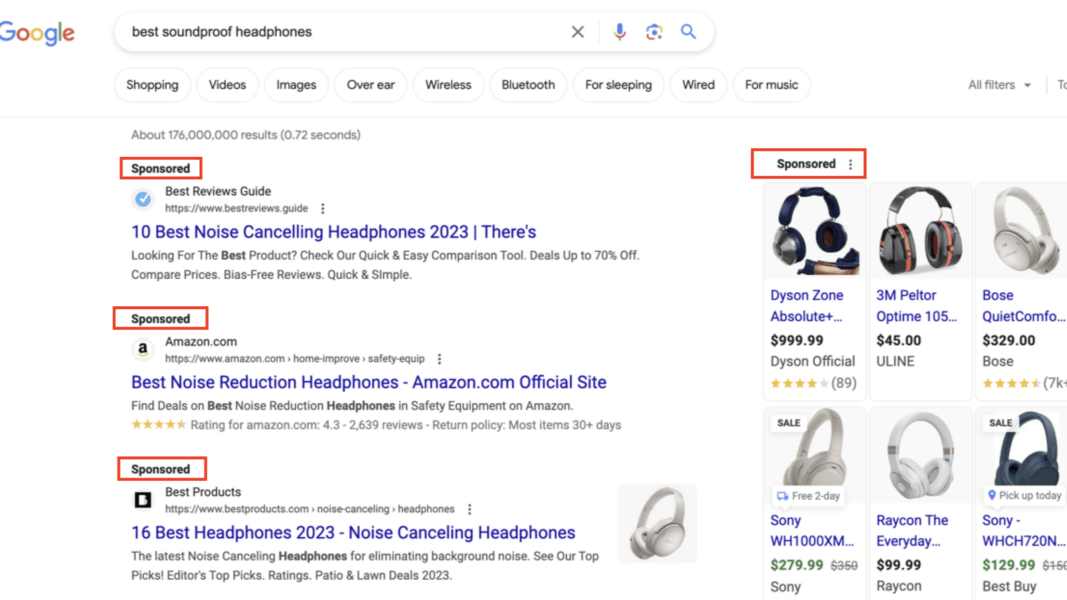The width and height of the screenshot is (1067, 600).
Task: Click the search magnifying glass icon
Action: coord(687,31)
